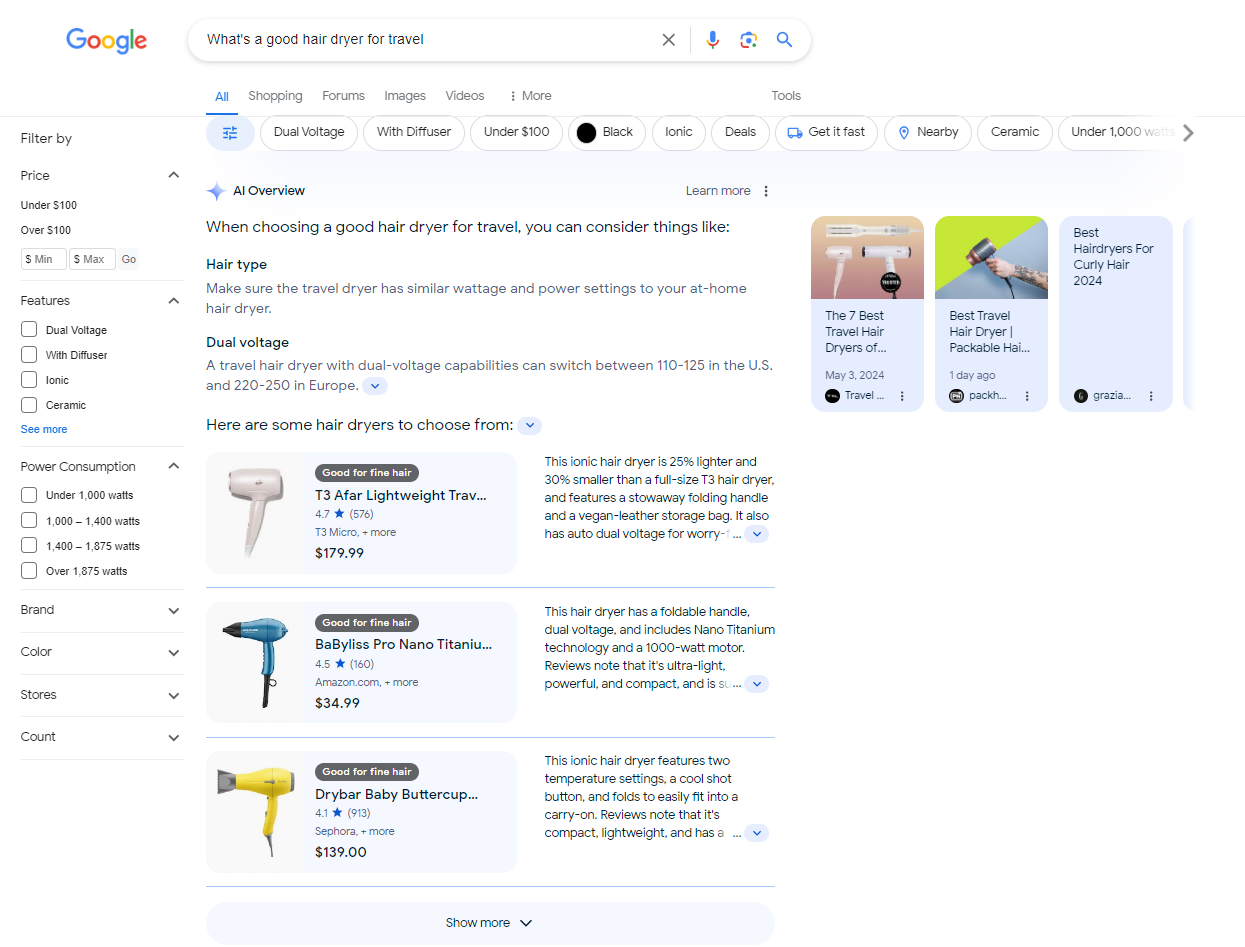Viewport: 1245px width, 947px height.
Task: Click the yellow Drybar hair dryer image
Action: [x=255, y=811]
